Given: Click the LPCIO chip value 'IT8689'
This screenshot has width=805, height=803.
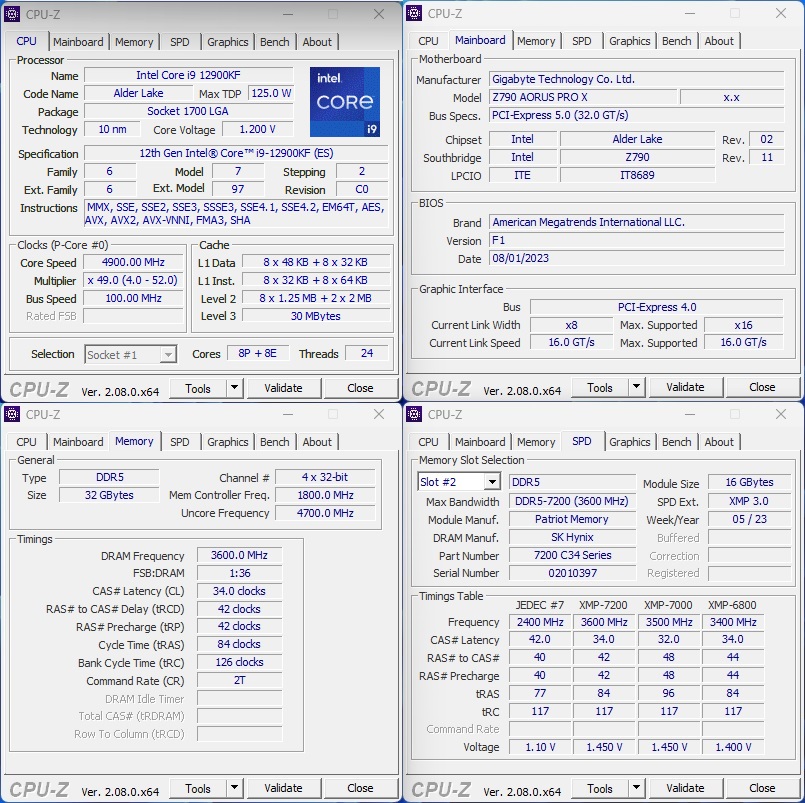Looking at the screenshot, I should [x=637, y=175].
